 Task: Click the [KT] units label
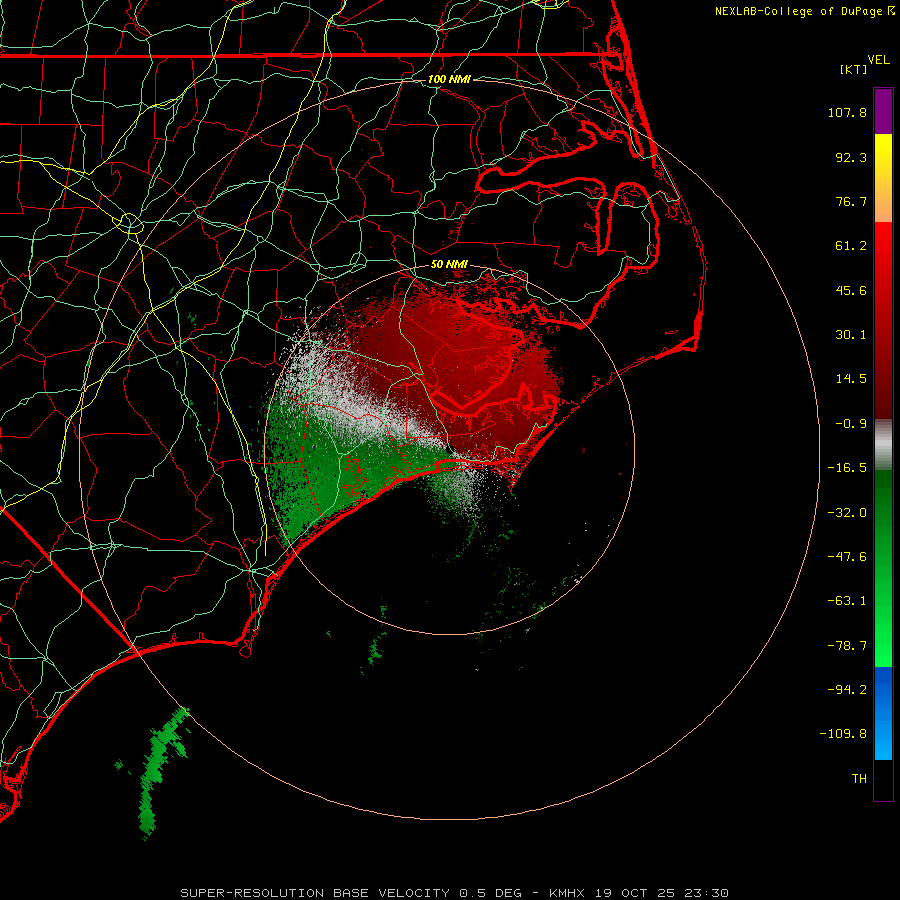(x=854, y=69)
